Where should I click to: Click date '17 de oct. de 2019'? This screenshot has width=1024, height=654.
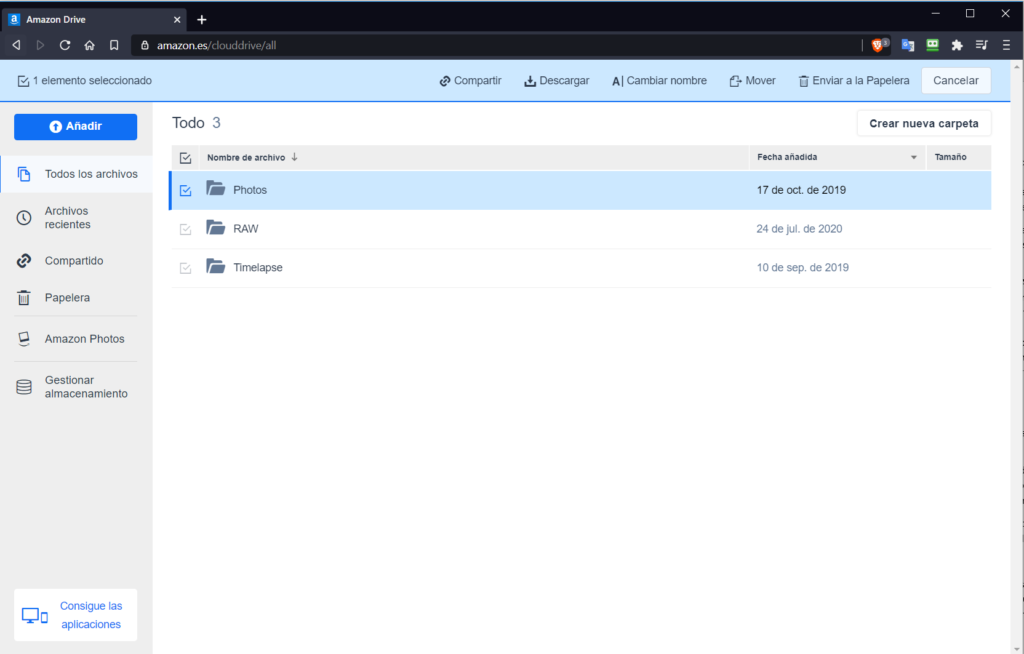(x=801, y=190)
